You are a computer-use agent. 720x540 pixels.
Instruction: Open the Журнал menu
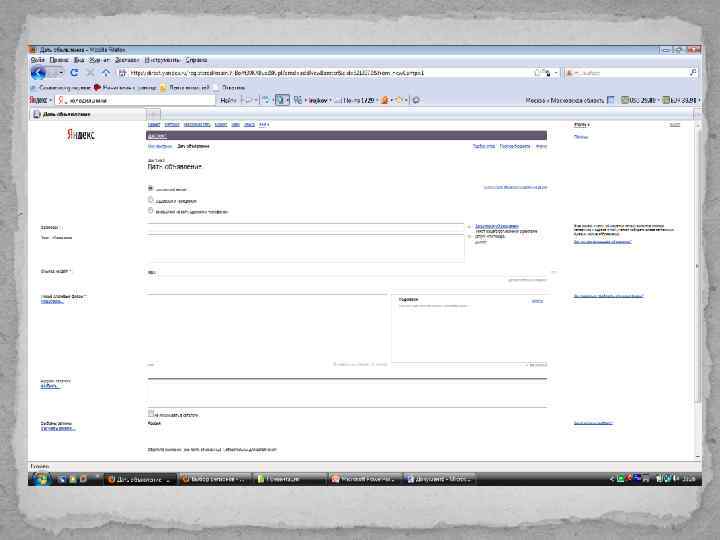coord(100,60)
